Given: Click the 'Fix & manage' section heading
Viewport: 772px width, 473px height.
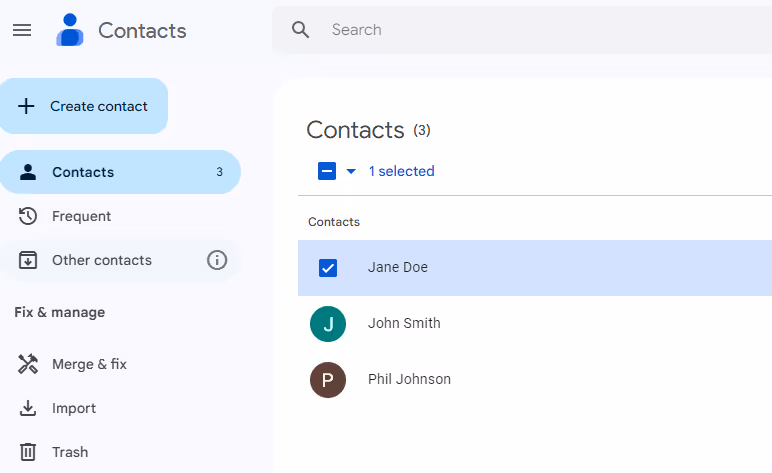Looking at the screenshot, I should [60, 312].
